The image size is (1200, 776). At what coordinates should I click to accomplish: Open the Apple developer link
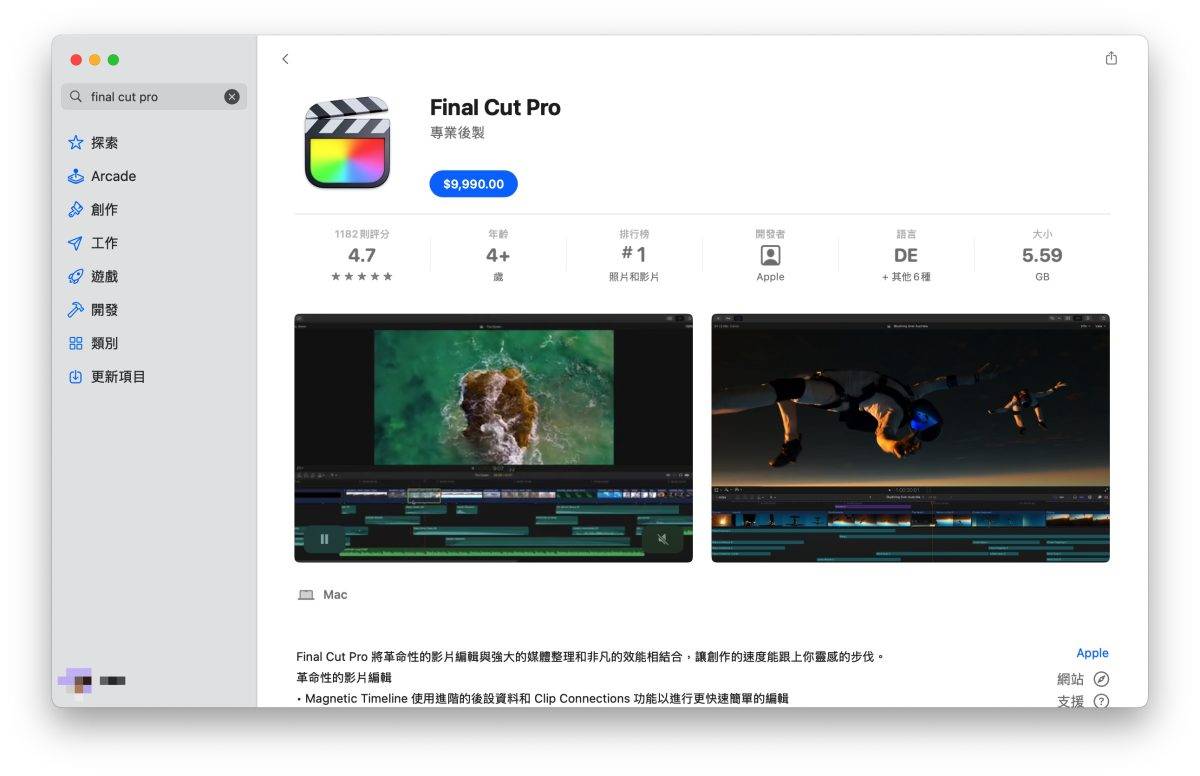pyautogui.click(x=1092, y=653)
